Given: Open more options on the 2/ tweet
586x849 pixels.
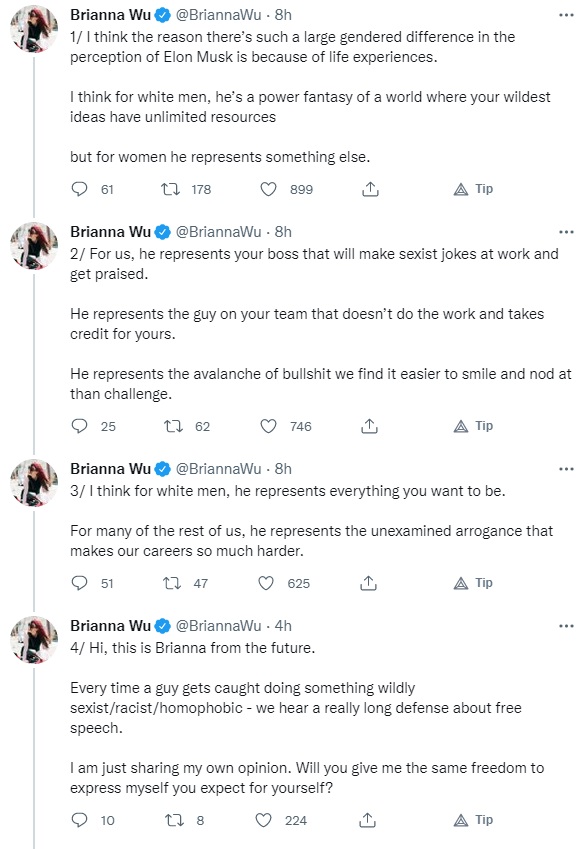Looking at the screenshot, I should pos(566,232).
